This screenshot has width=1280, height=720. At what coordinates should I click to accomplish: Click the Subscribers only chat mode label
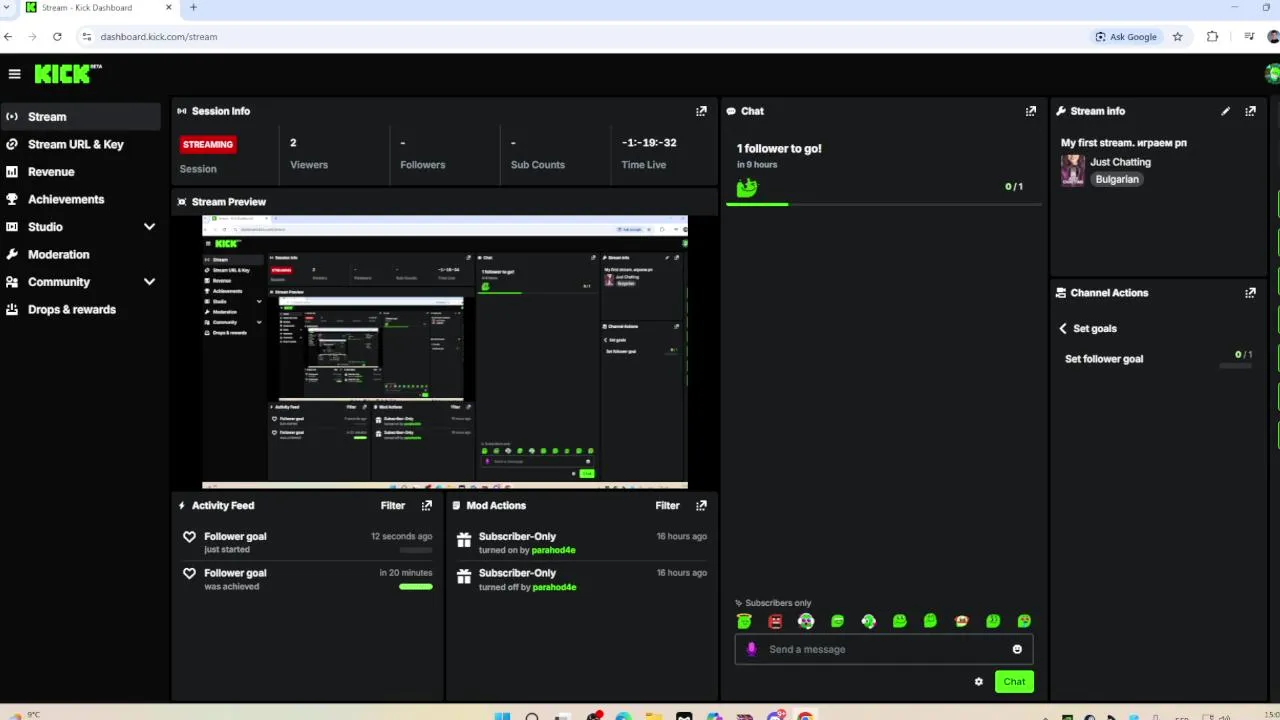(778, 603)
